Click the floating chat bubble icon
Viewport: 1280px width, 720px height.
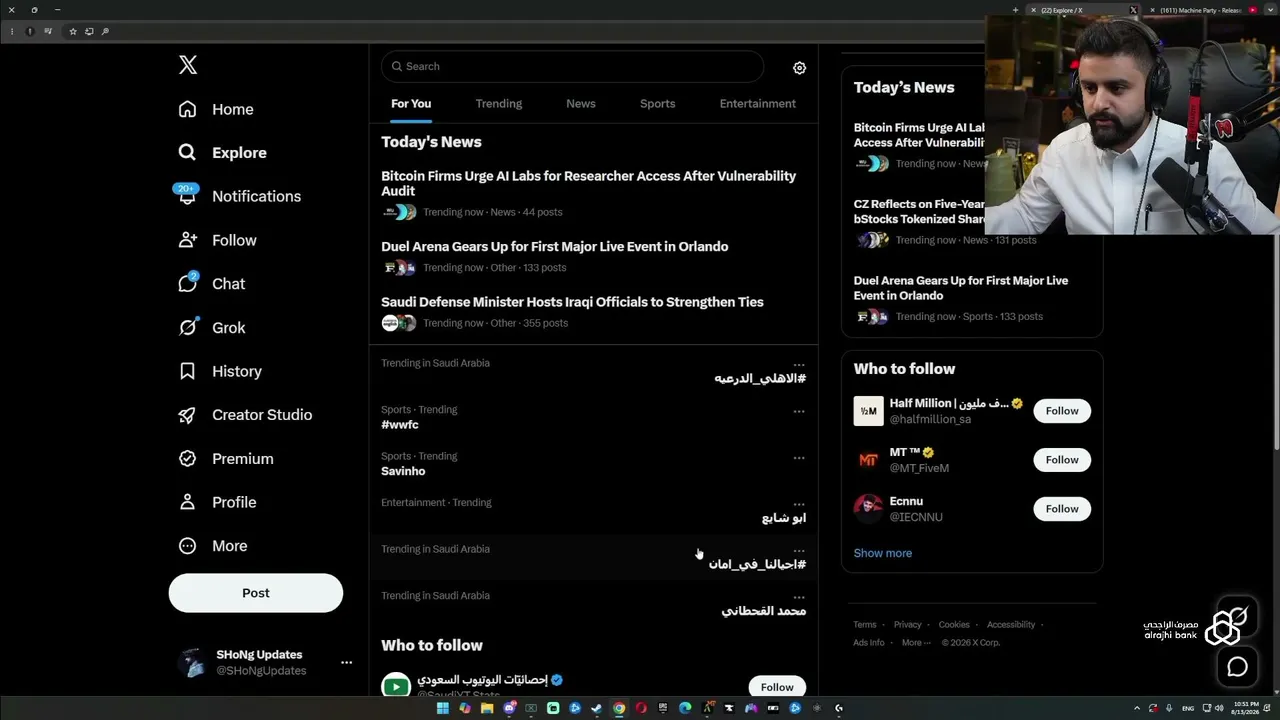(x=1237, y=667)
